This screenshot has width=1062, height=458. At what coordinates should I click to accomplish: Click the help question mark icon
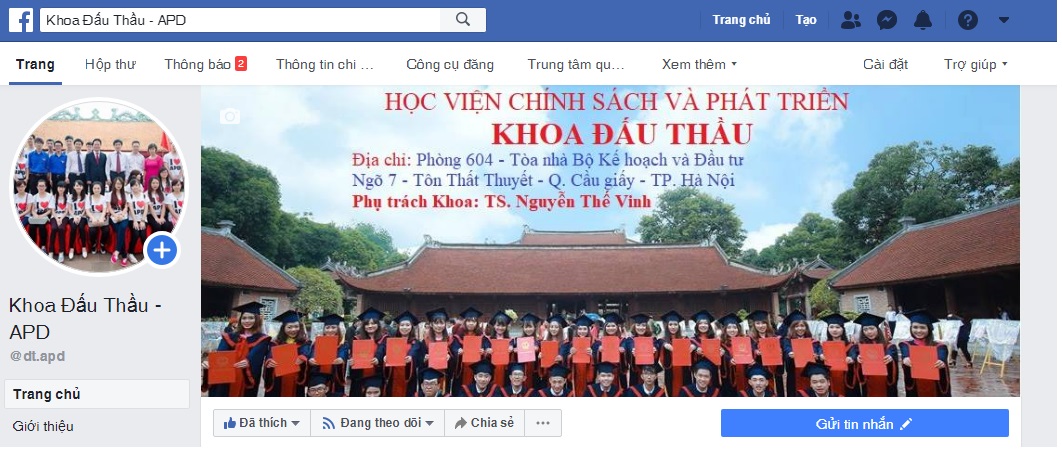coord(967,20)
